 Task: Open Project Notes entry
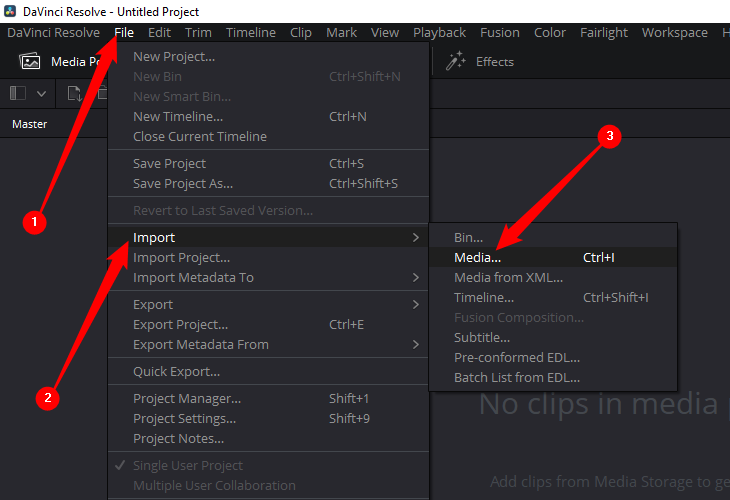[268, 439]
